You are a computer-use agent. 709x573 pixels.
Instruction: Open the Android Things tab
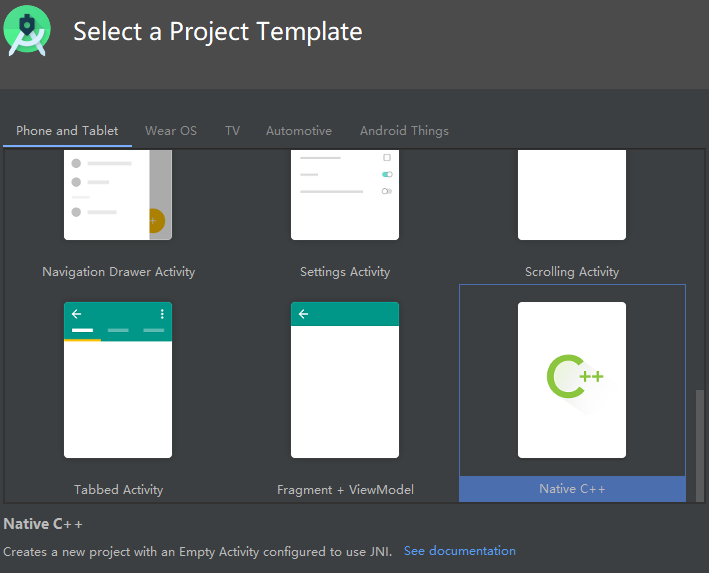(x=404, y=131)
